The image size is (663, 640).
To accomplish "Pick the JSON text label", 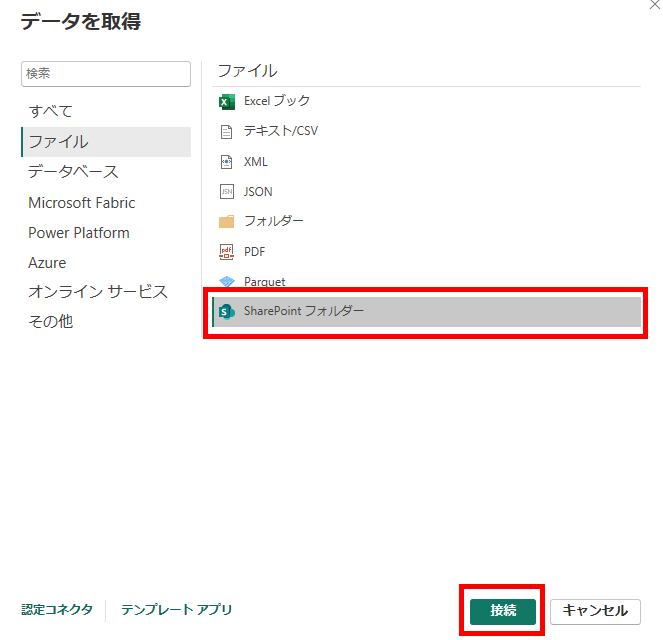I will point(258,192).
